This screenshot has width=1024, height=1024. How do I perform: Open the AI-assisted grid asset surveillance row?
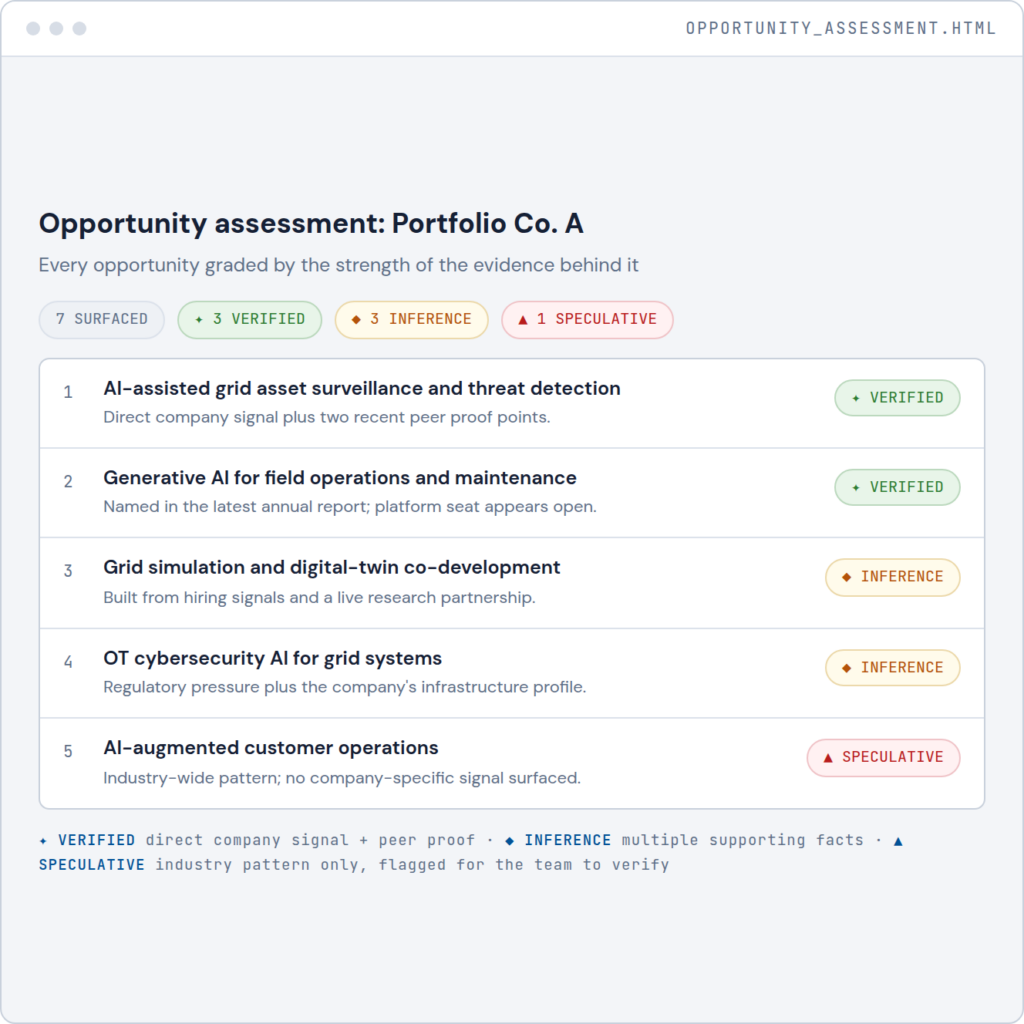pos(512,403)
